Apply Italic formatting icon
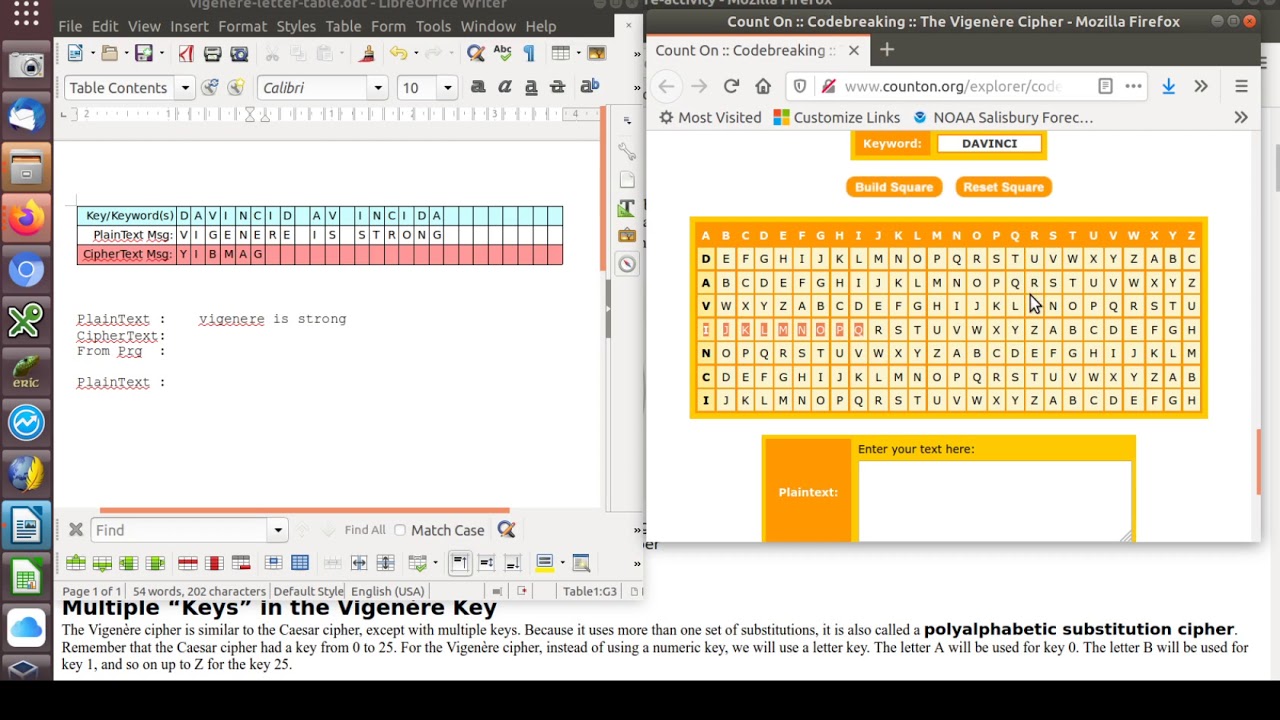Image resolution: width=1280 pixels, height=720 pixels. click(504, 88)
